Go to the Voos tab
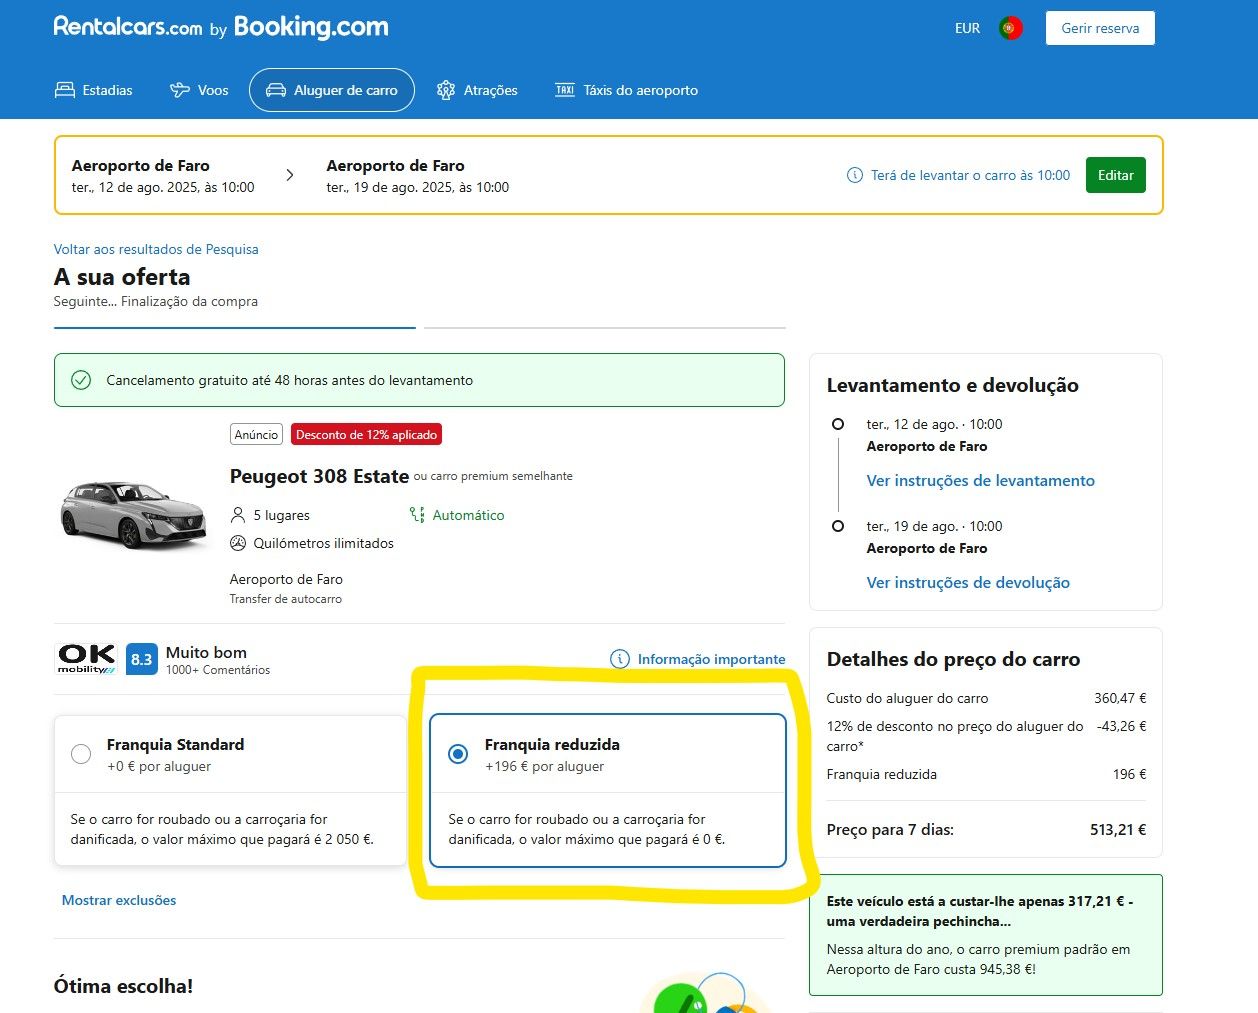 [200, 90]
